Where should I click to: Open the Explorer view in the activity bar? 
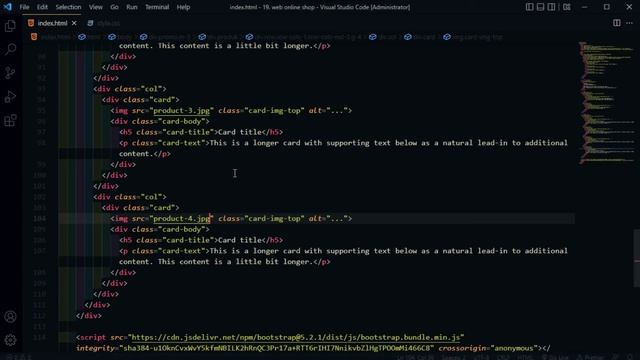pyautogui.click(x=10, y=26)
